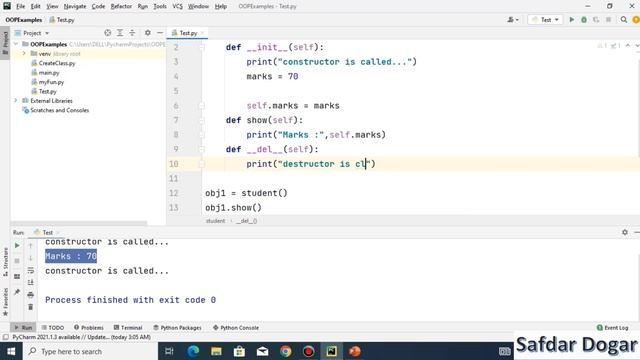Open the Edit menu
The width and height of the screenshot is (640, 360).
tap(36, 7)
